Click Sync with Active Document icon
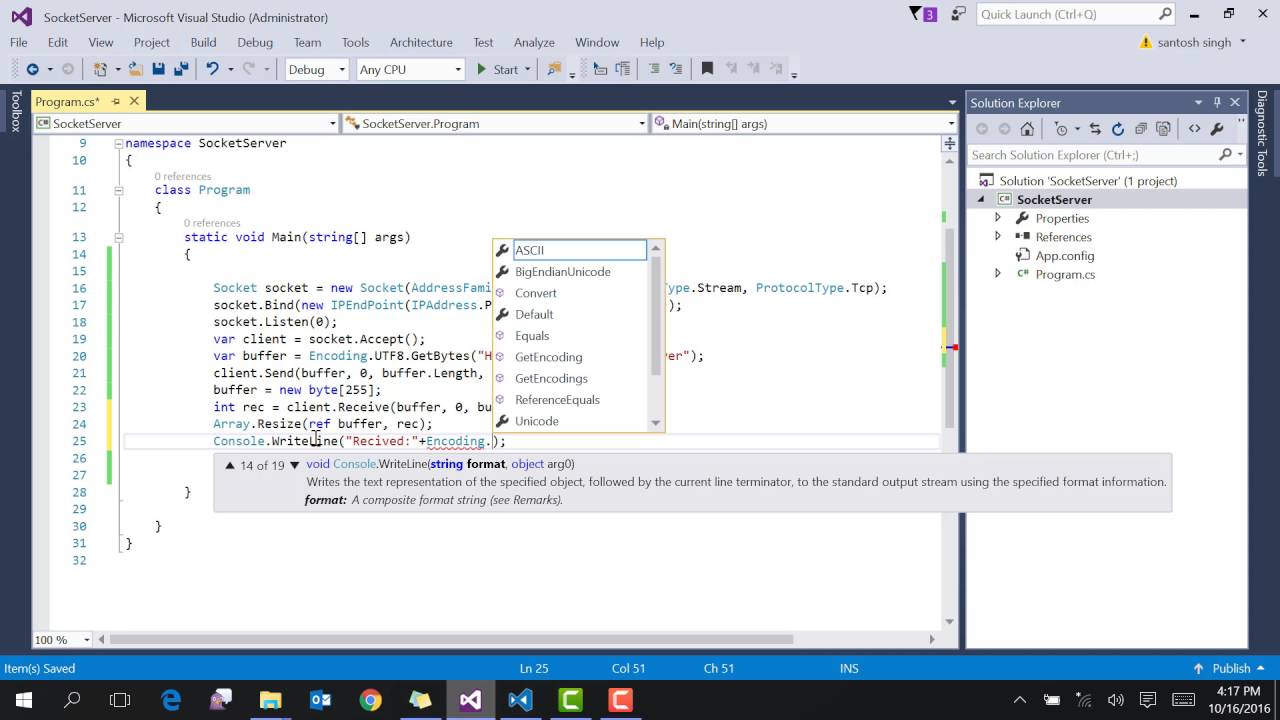The width and height of the screenshot is (1280, 720). [x=1095, y=129]
